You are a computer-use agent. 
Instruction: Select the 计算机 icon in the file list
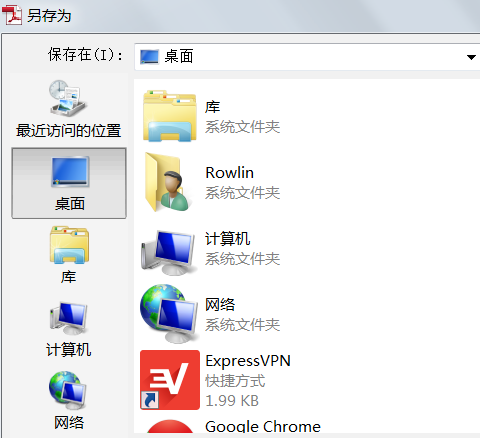tap(168, 252)
